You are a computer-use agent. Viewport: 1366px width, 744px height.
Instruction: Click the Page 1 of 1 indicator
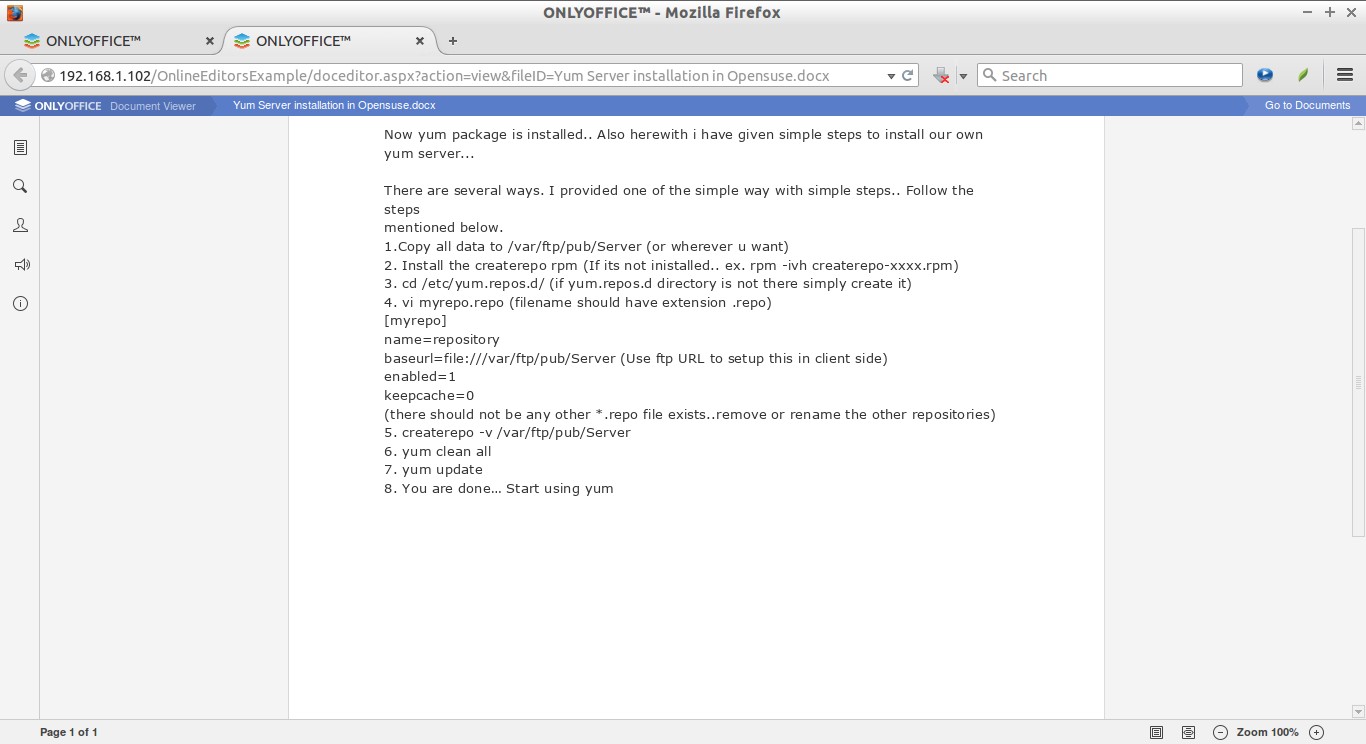[x=69, y=732]
